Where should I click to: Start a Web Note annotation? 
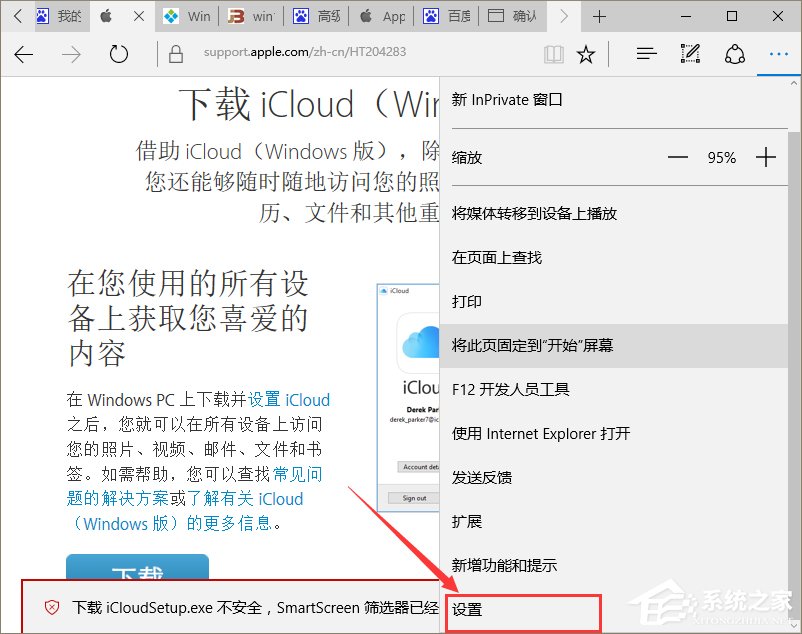click(689, 54)
